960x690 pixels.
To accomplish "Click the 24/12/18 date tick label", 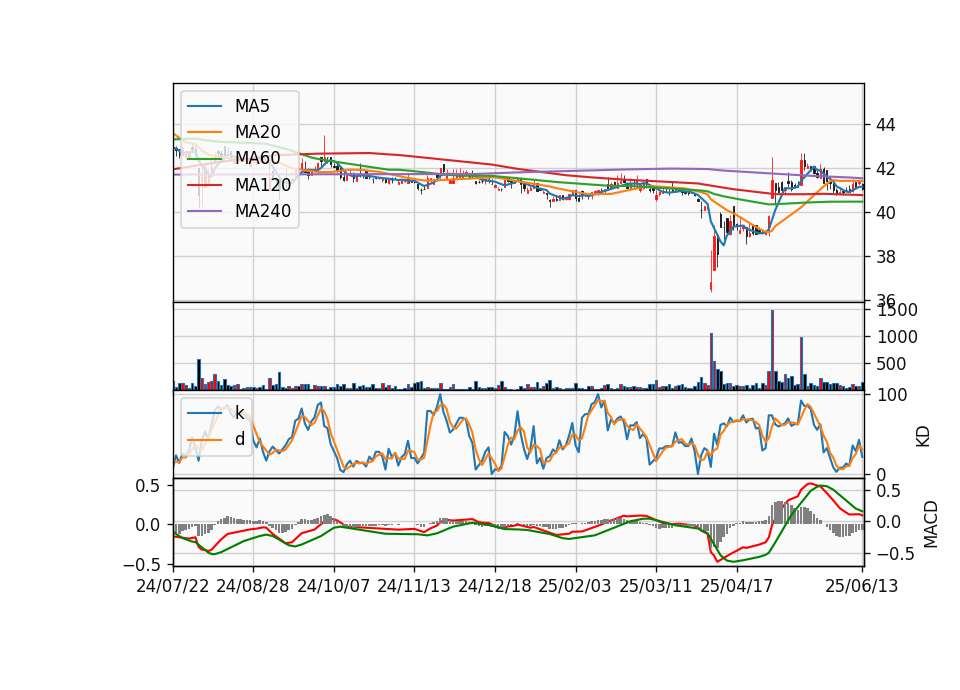I will coord(495,586).
